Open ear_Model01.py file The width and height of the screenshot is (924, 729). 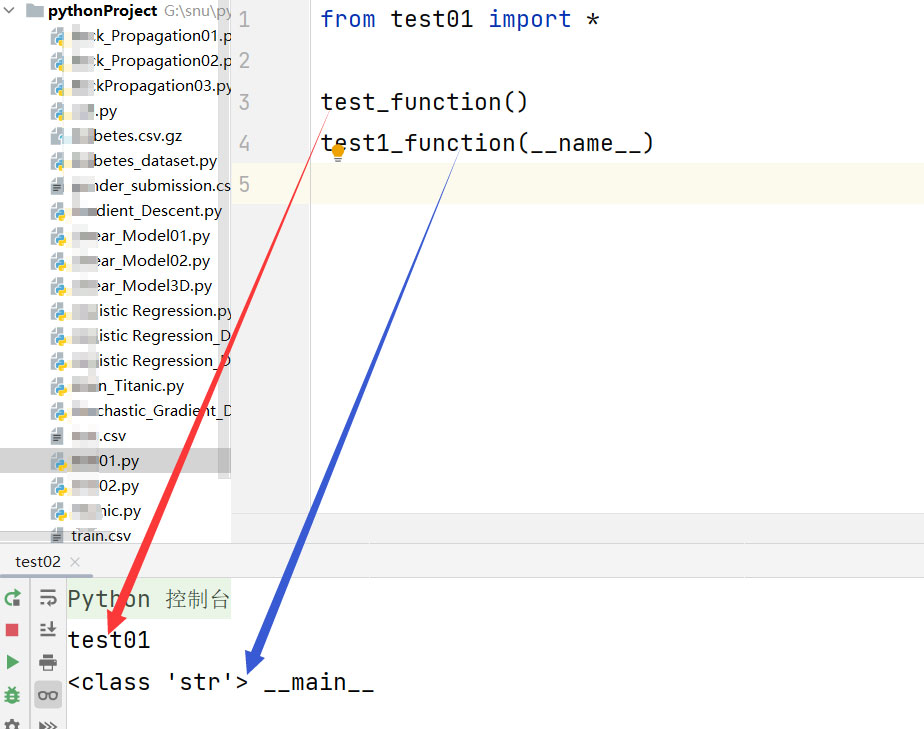pos(131,236)
